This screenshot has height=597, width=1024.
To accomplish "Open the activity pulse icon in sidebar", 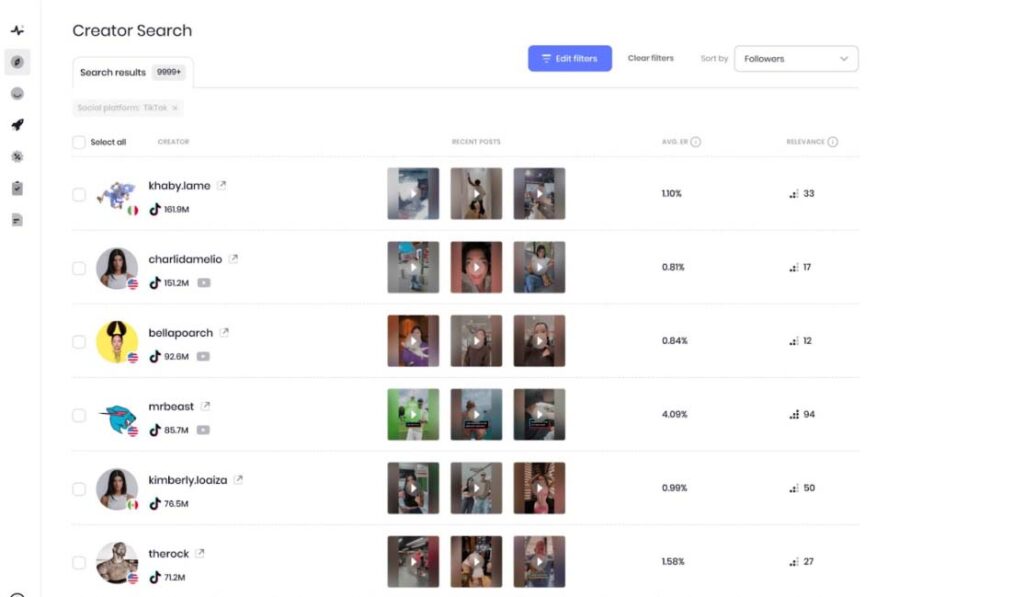I will pos(18,30).
